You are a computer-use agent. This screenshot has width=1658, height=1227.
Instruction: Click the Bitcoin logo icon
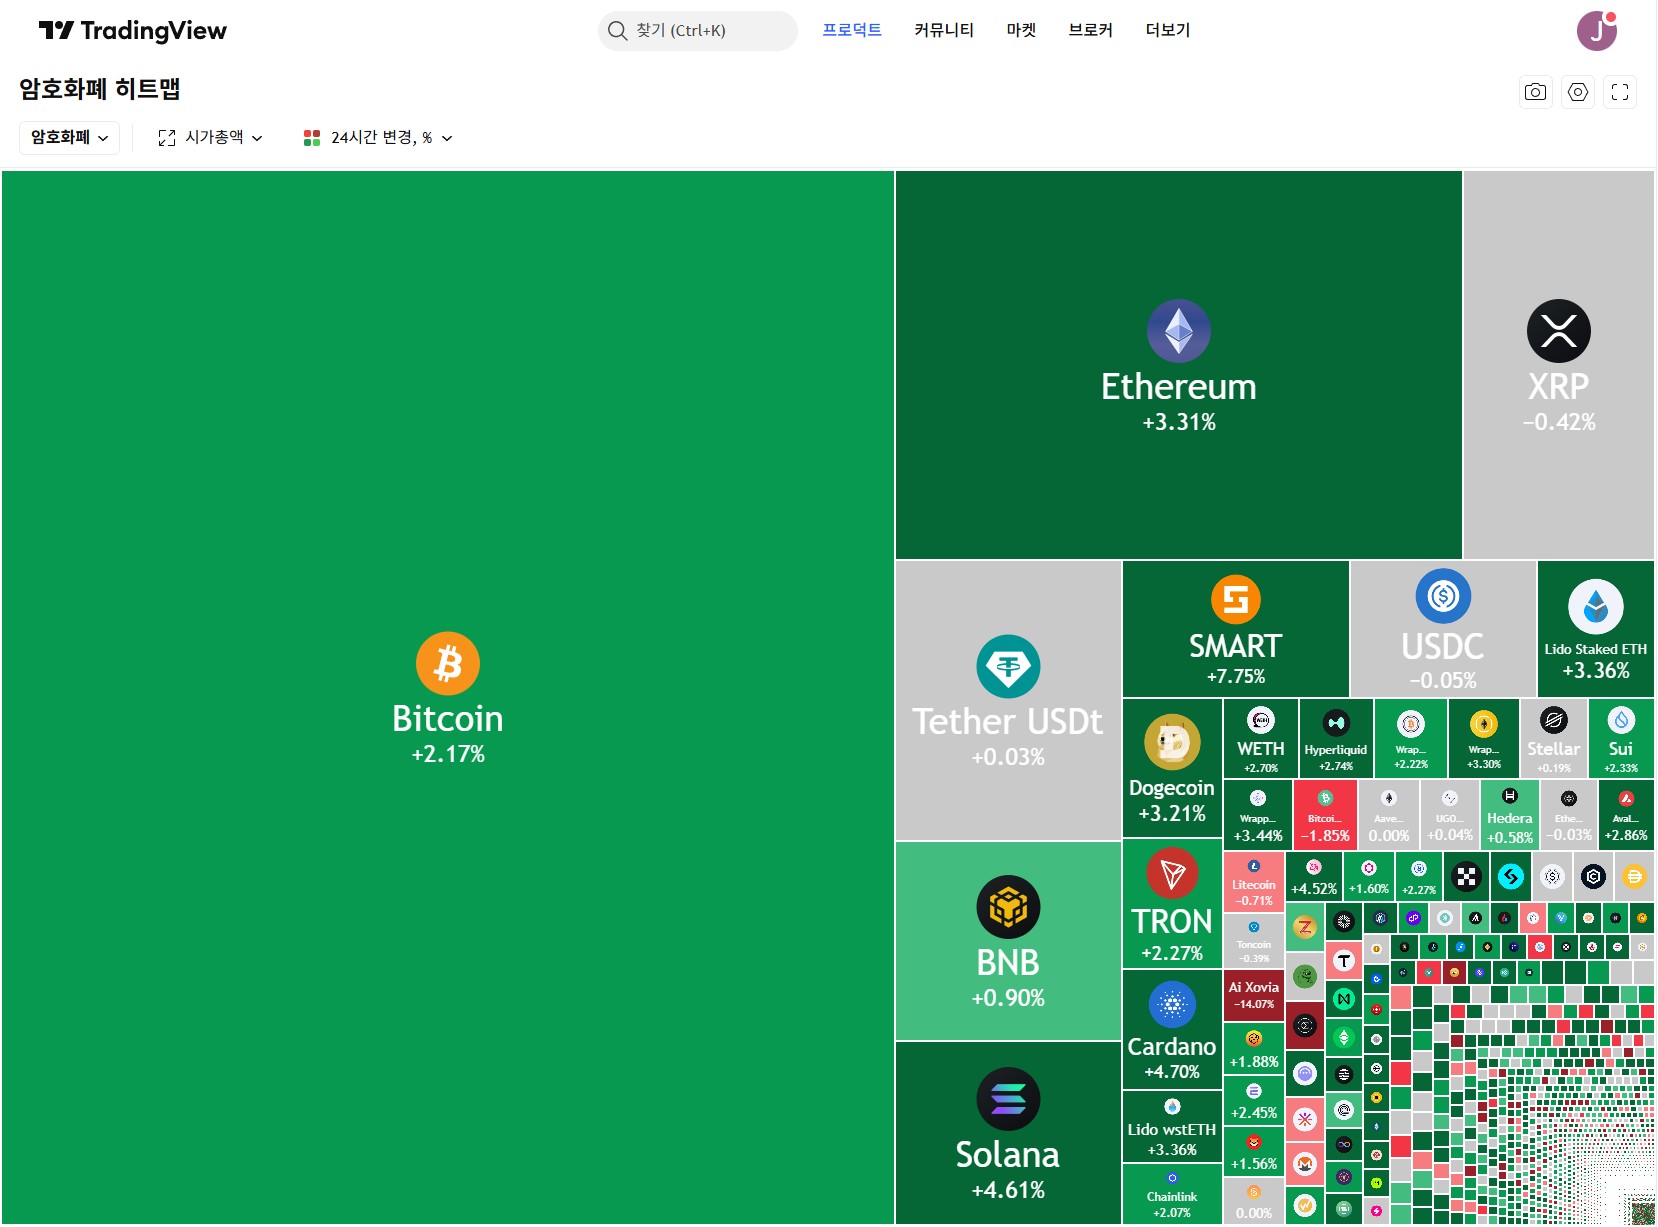tap(448, 663)
